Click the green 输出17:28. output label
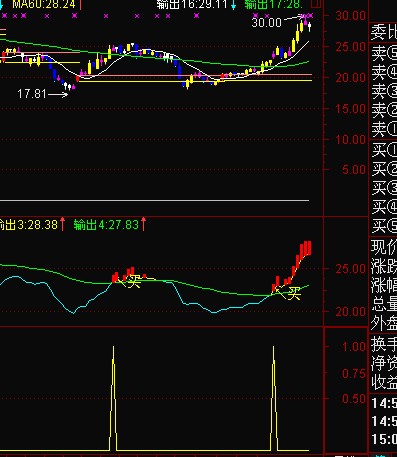The width and height of the screenshot is (397, 457). tap(273, 4)
